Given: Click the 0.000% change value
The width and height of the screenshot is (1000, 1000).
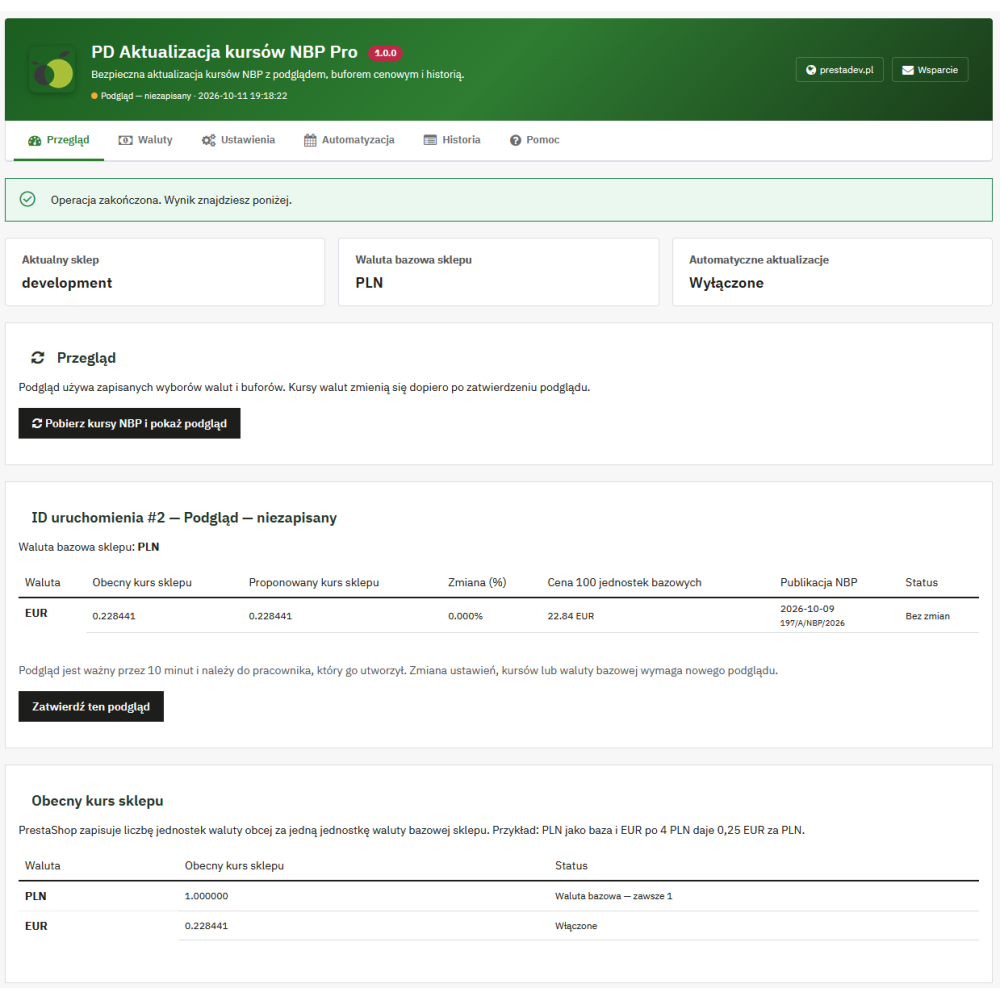Looking at the screenshot, I should [x=466, y=616].
